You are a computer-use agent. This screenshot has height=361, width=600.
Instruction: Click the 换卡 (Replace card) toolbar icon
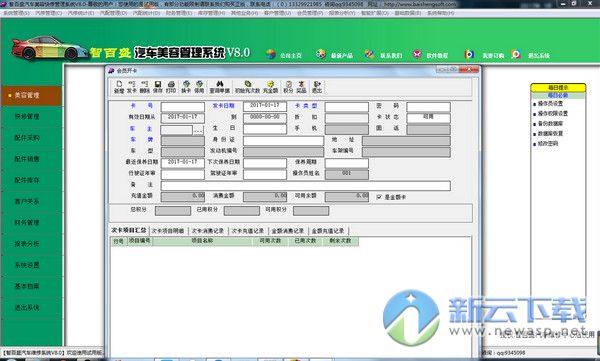click(x=186, y=87)
